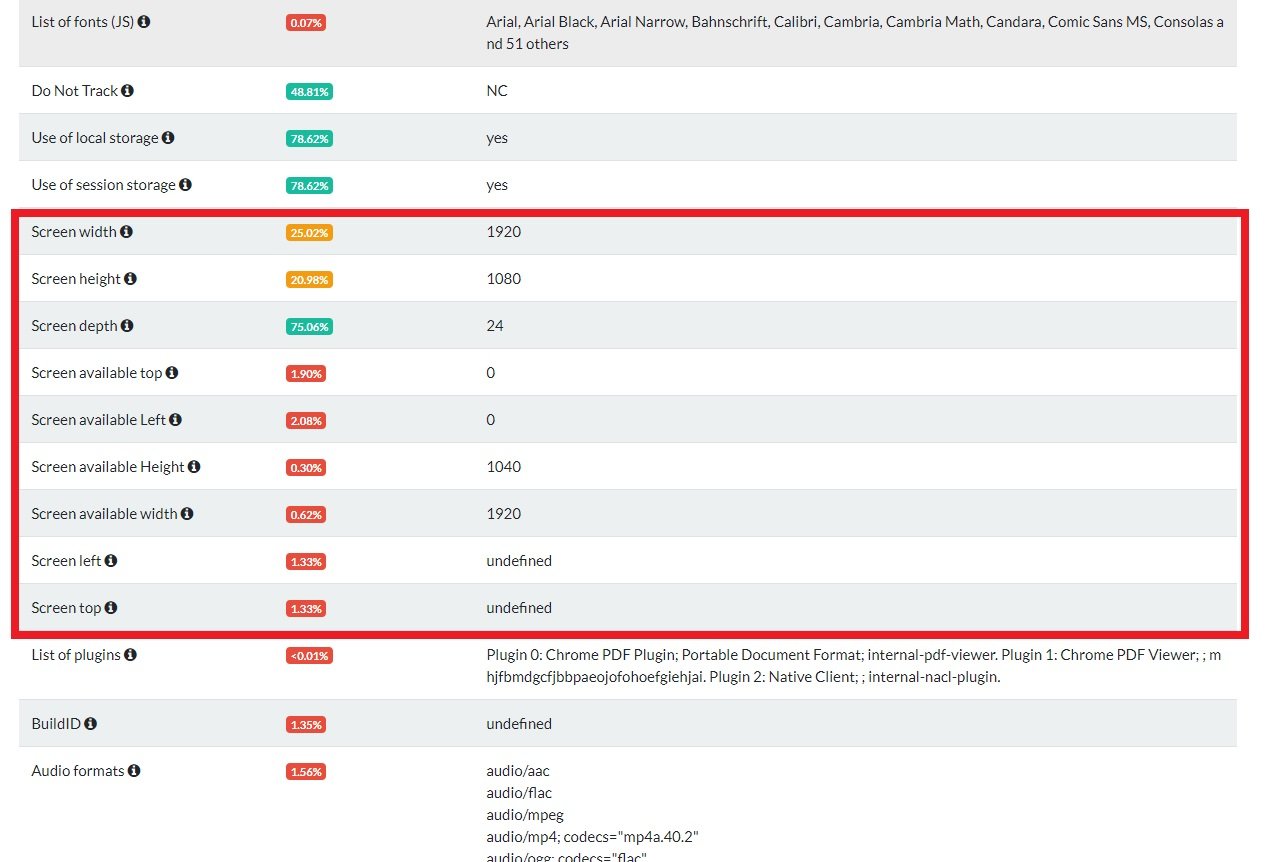This screenshot has height=862, width=1285.
Task: Select the 2.08% Screen available Left badge
Action: click(306, 421)
